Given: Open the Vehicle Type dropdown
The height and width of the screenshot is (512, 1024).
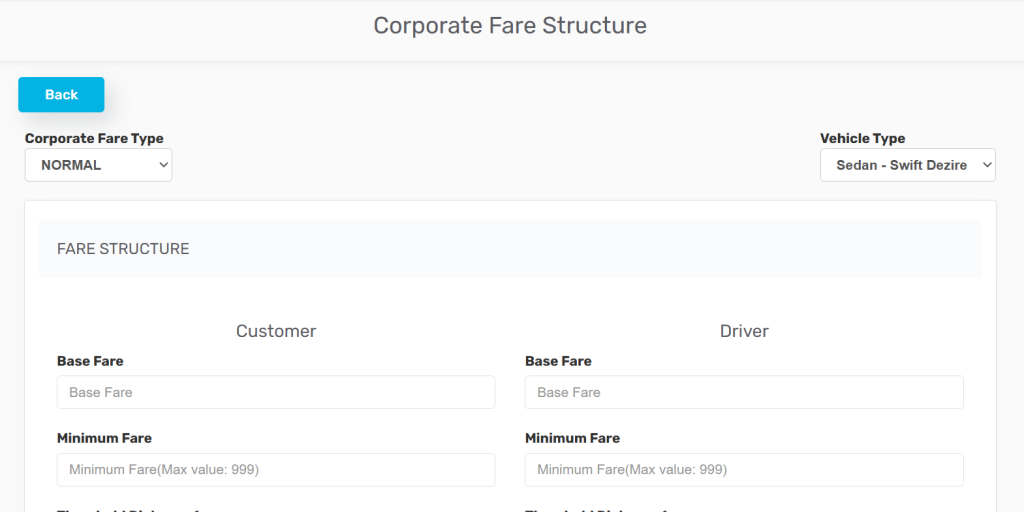Looking at the screenshot, I should click(907, 165).
